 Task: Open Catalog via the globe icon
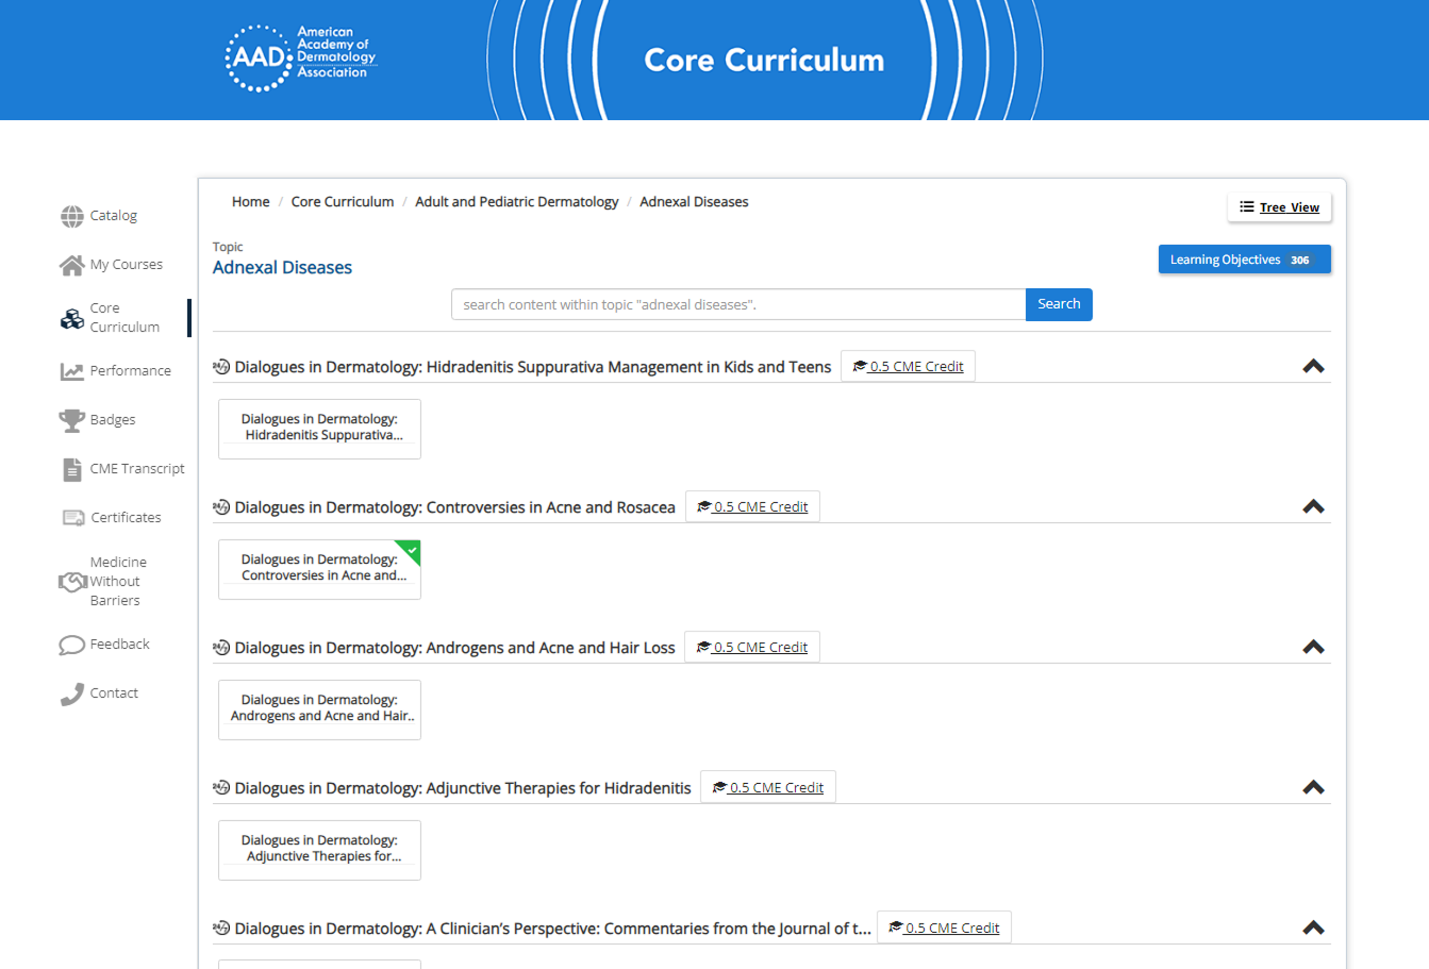[x=72, y=216]
